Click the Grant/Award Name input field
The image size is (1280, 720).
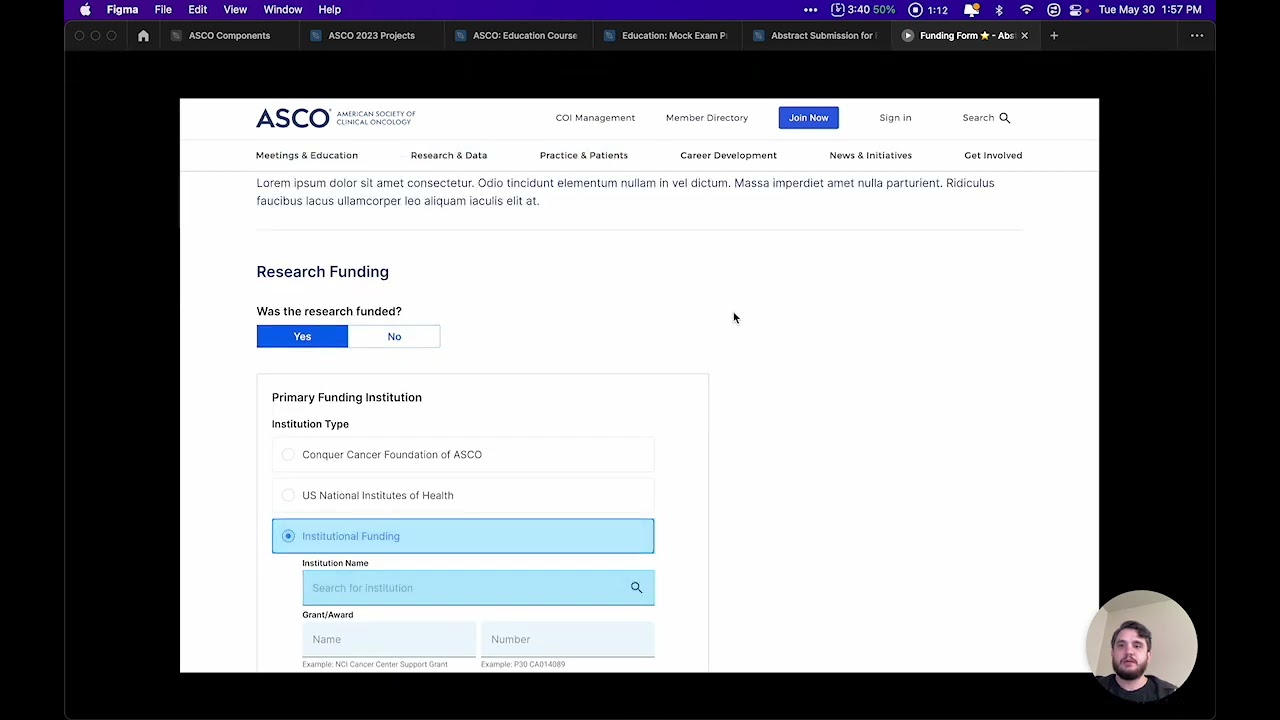[x=389, y=639]
